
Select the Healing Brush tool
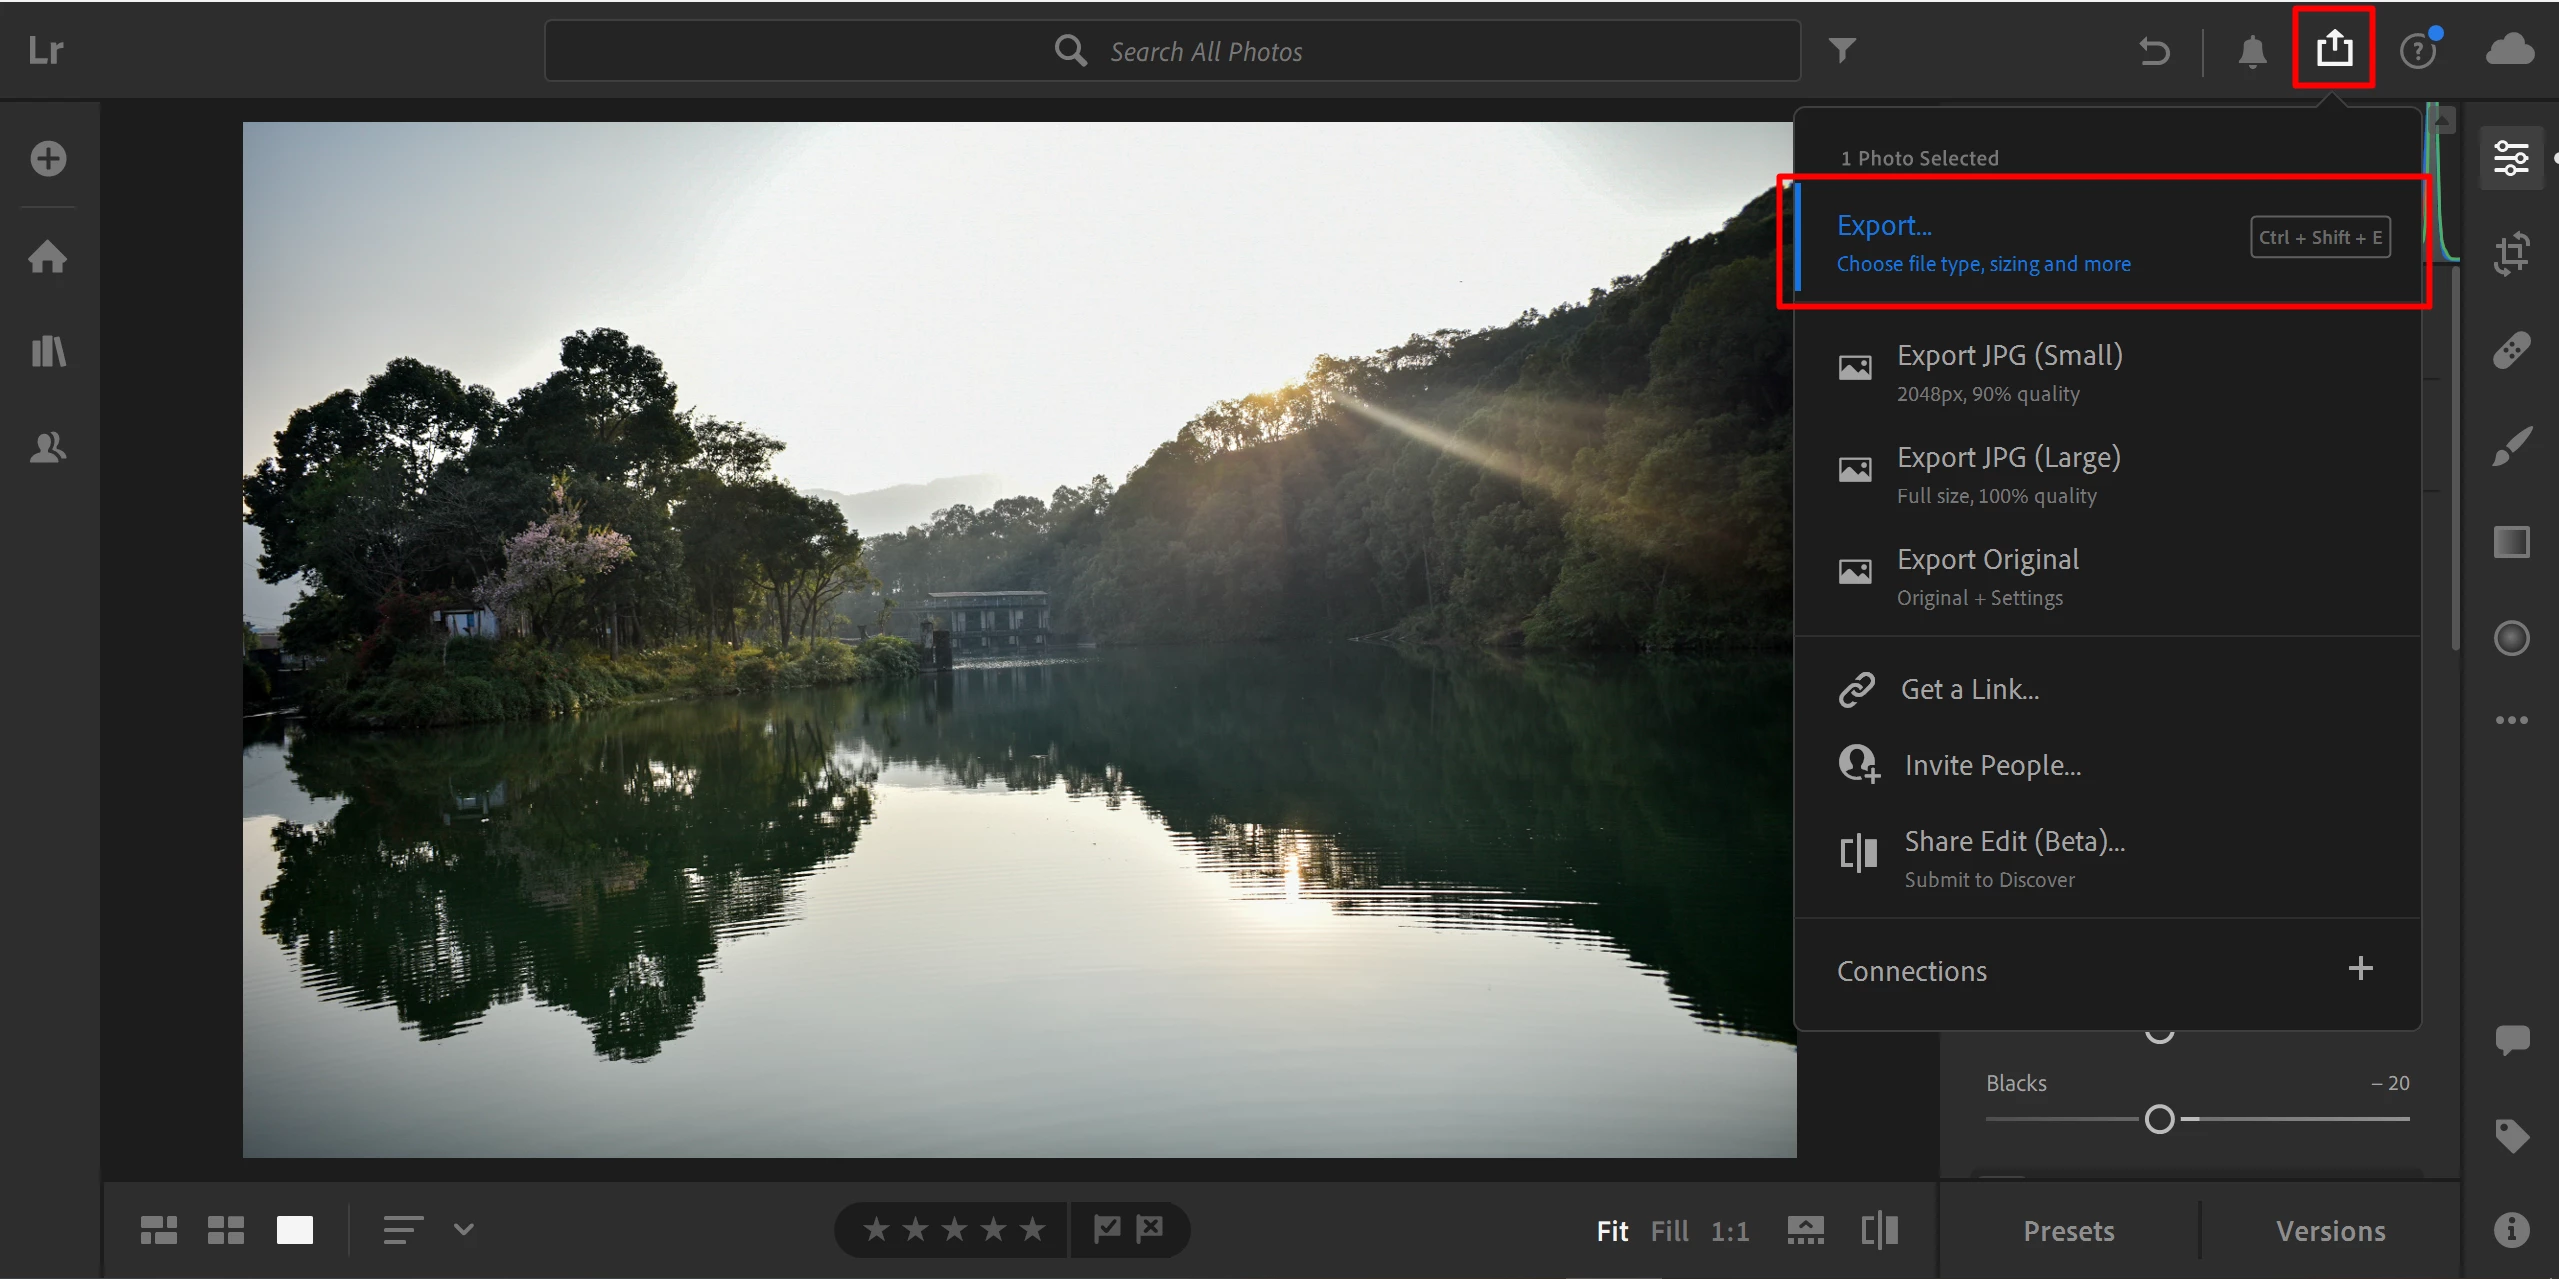click(2511, 350)
